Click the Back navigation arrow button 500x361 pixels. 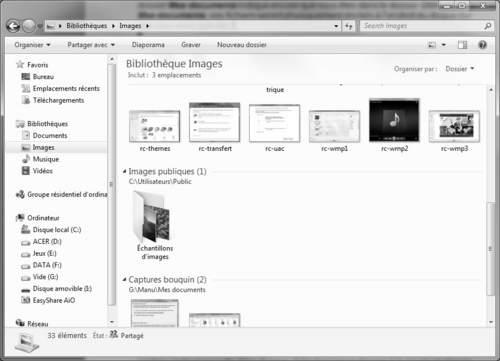[x=13, y=26]
